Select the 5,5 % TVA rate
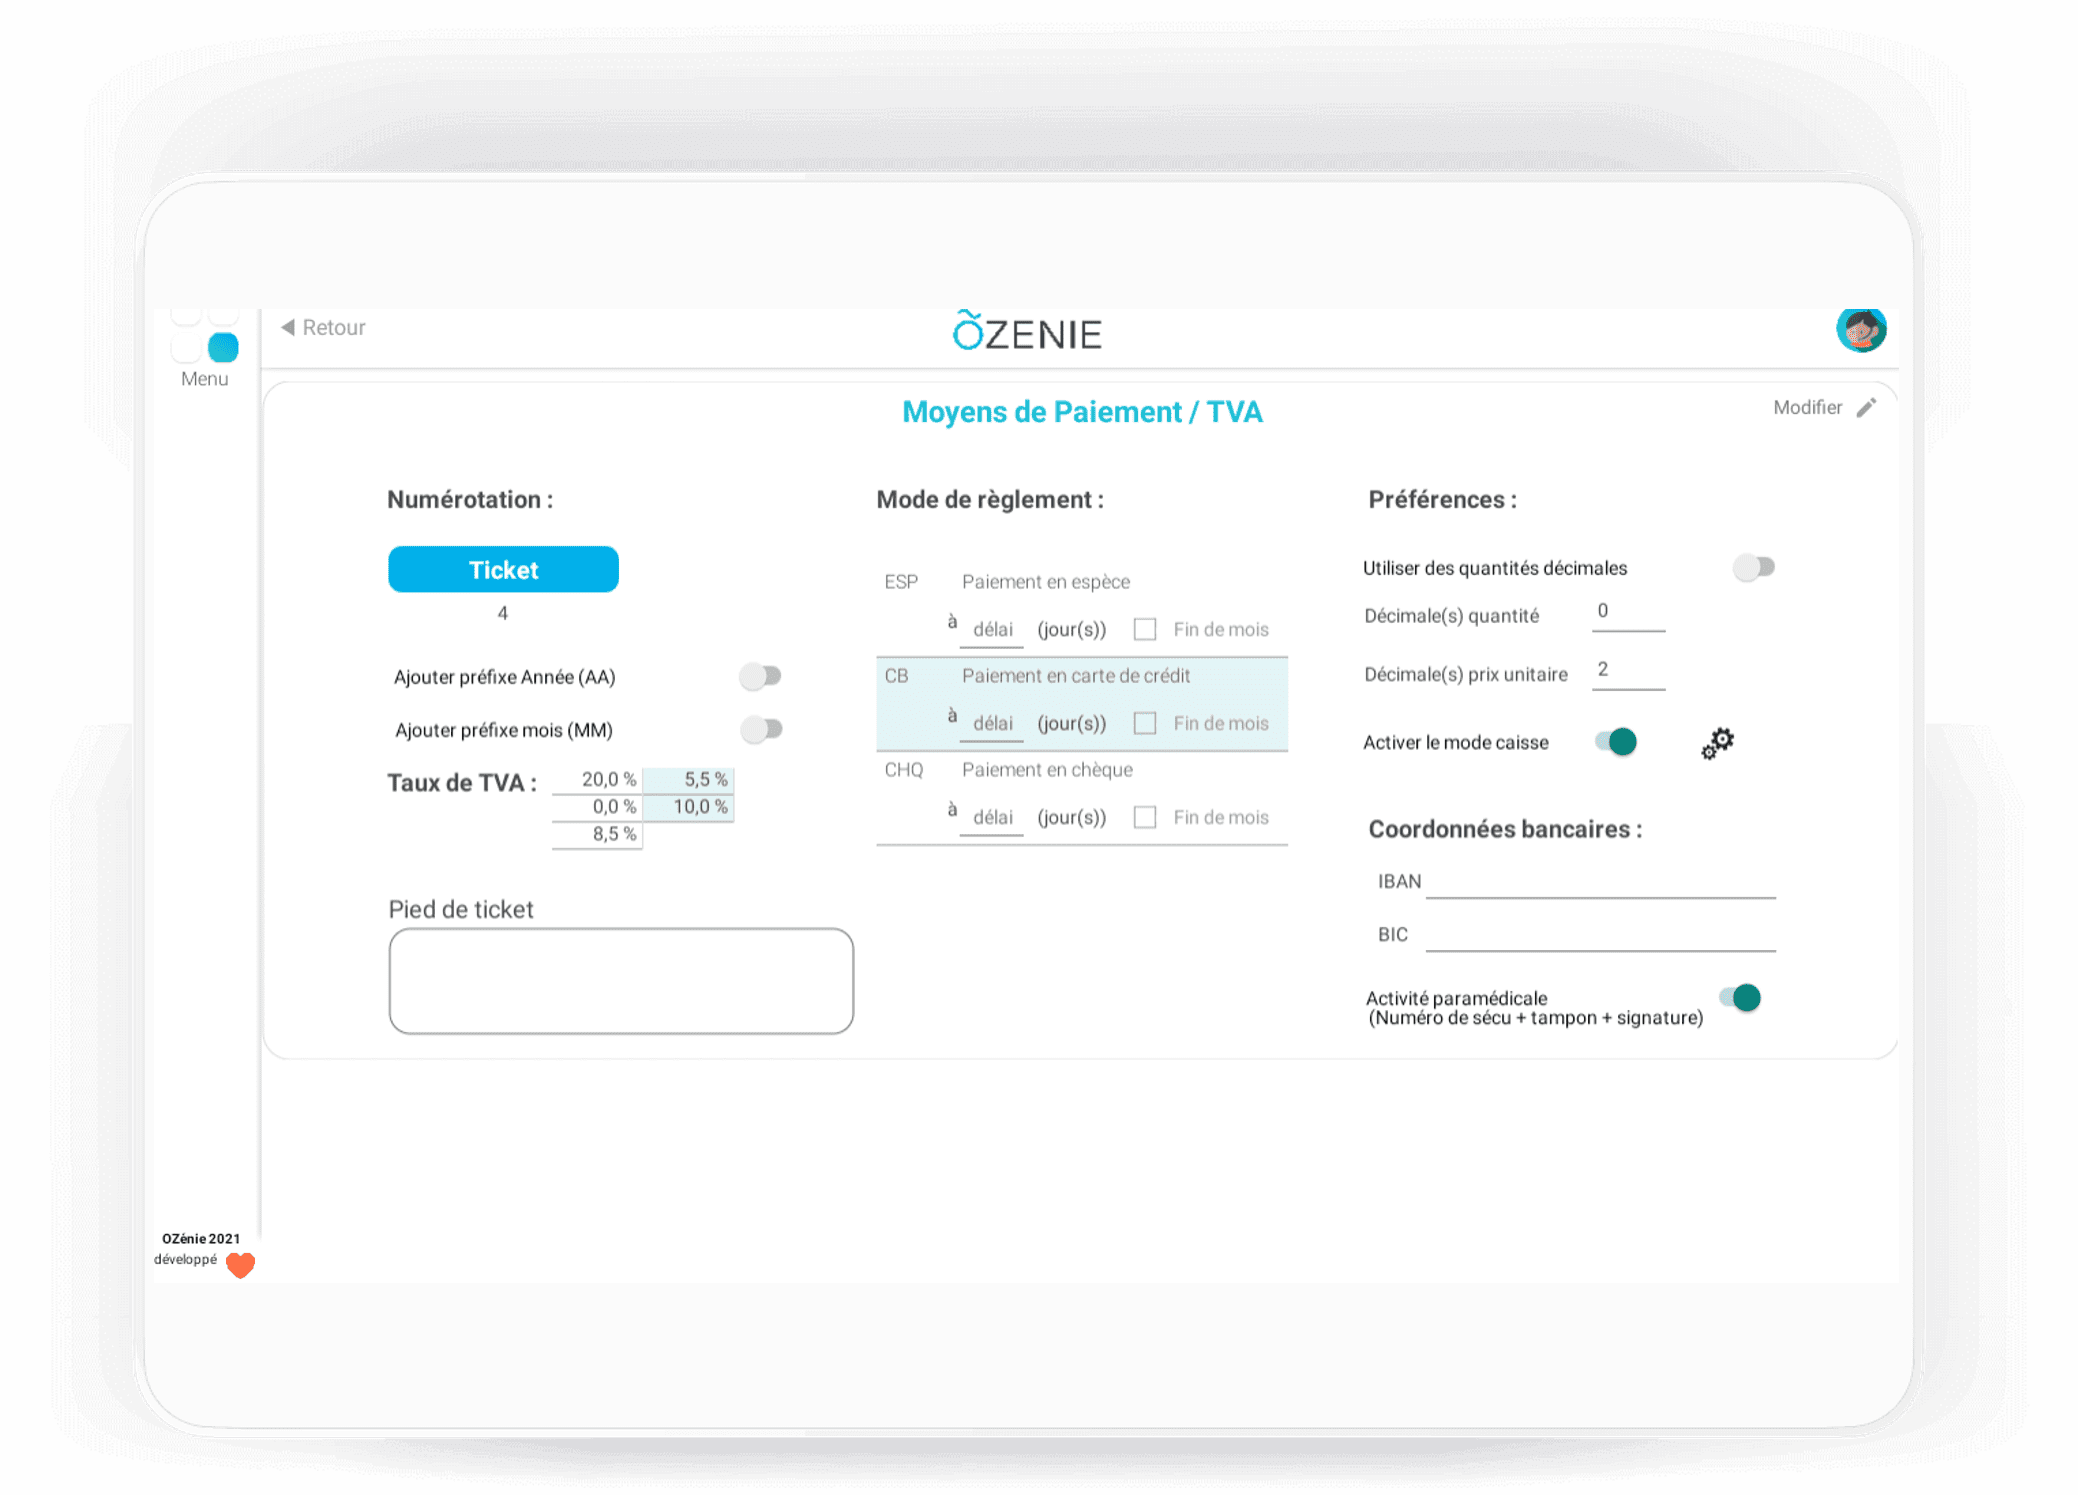This screenshot has height=1495, width=2078. coord(688,780)
